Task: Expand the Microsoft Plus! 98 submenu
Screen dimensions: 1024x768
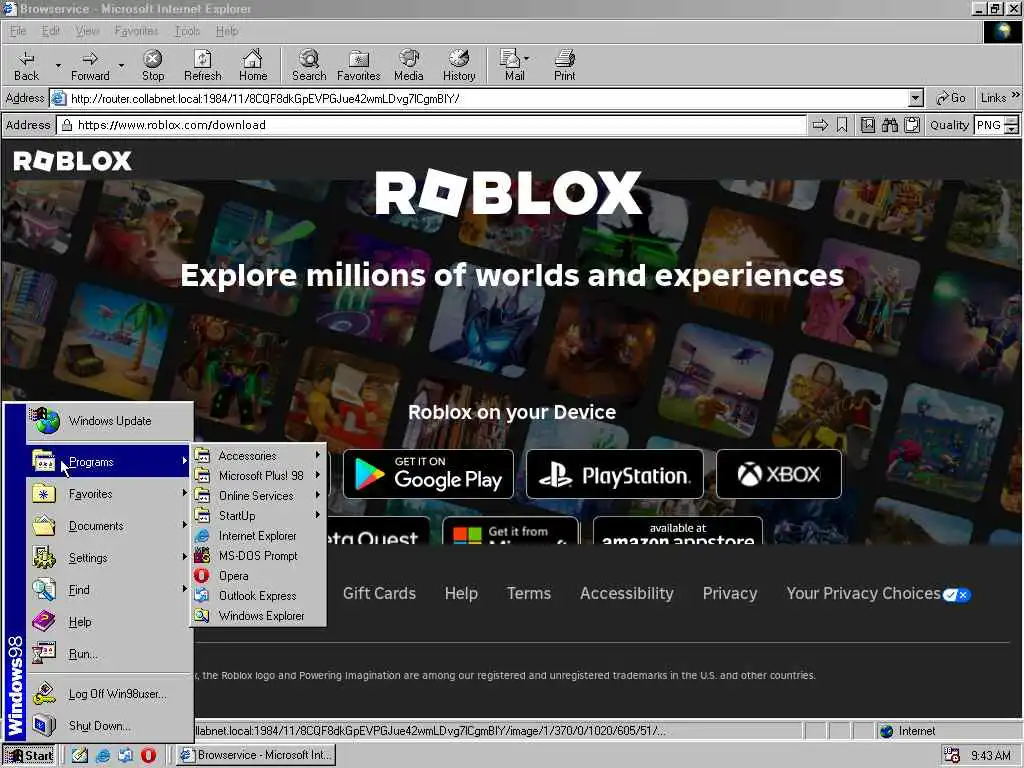Action: coord(259,475)
